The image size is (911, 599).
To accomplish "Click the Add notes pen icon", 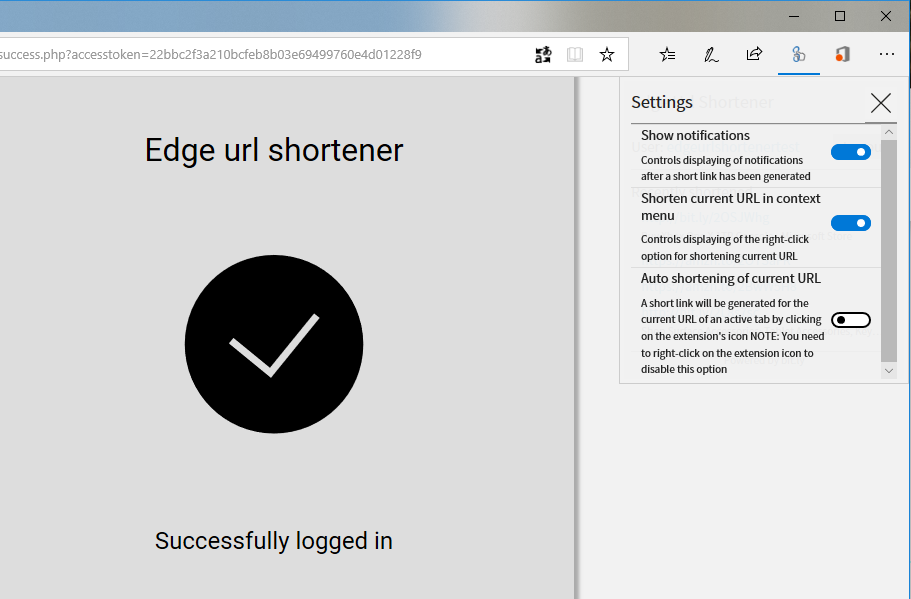I will tap(711, 55).
